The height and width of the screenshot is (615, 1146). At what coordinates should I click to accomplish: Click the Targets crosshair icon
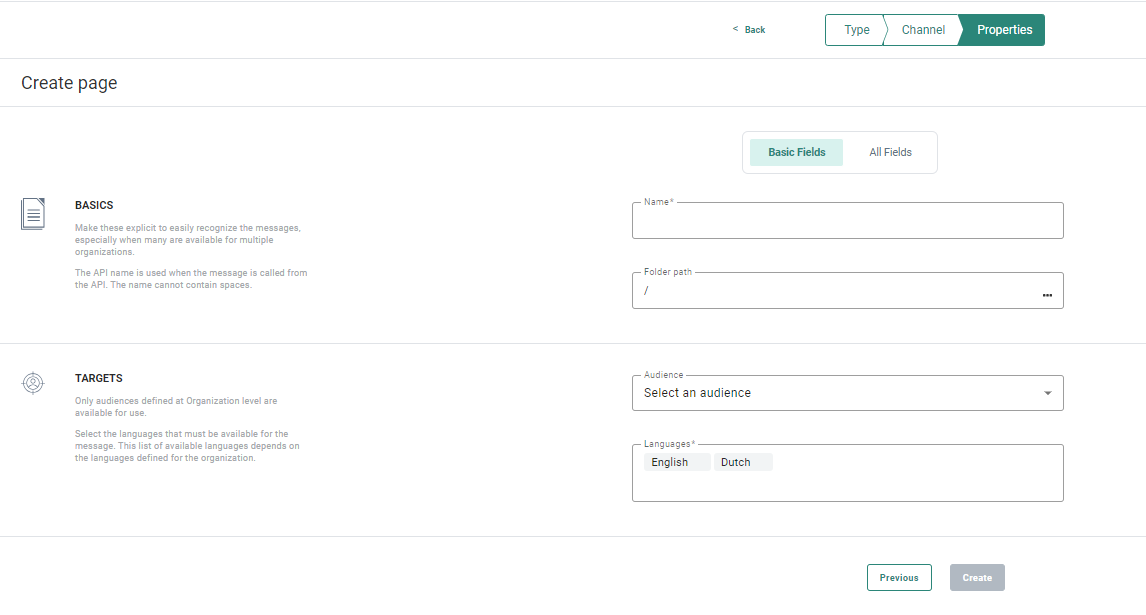(33, 383)
